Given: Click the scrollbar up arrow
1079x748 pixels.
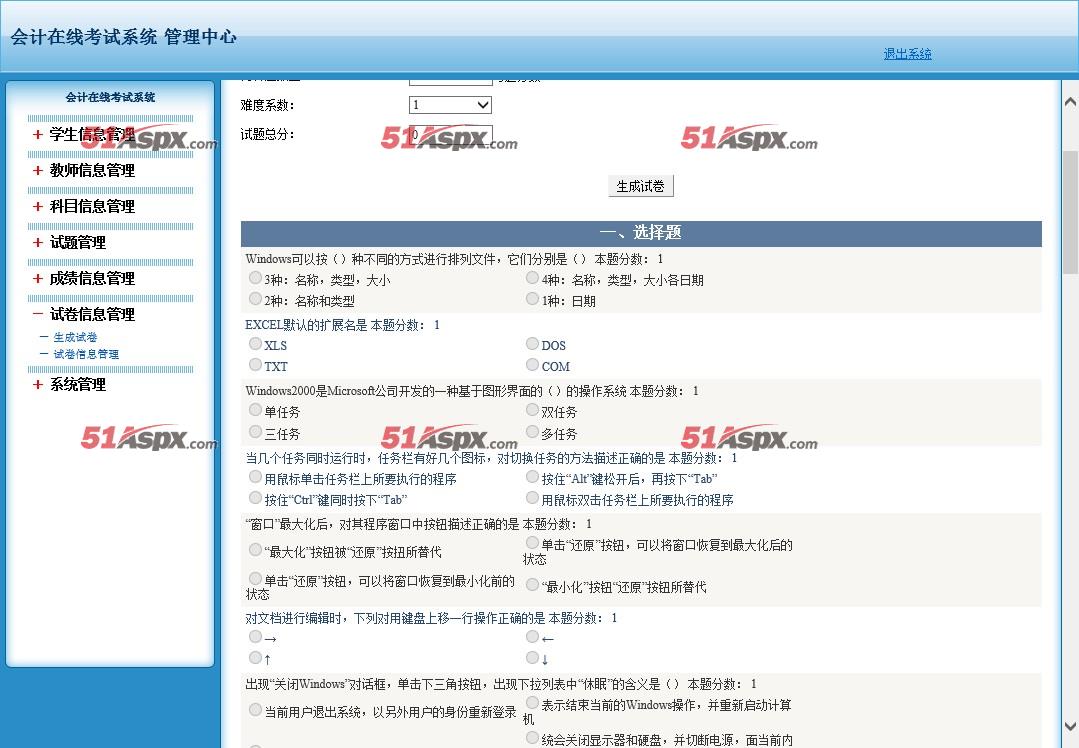Looking at the screenshot, I should (1069, 102).
